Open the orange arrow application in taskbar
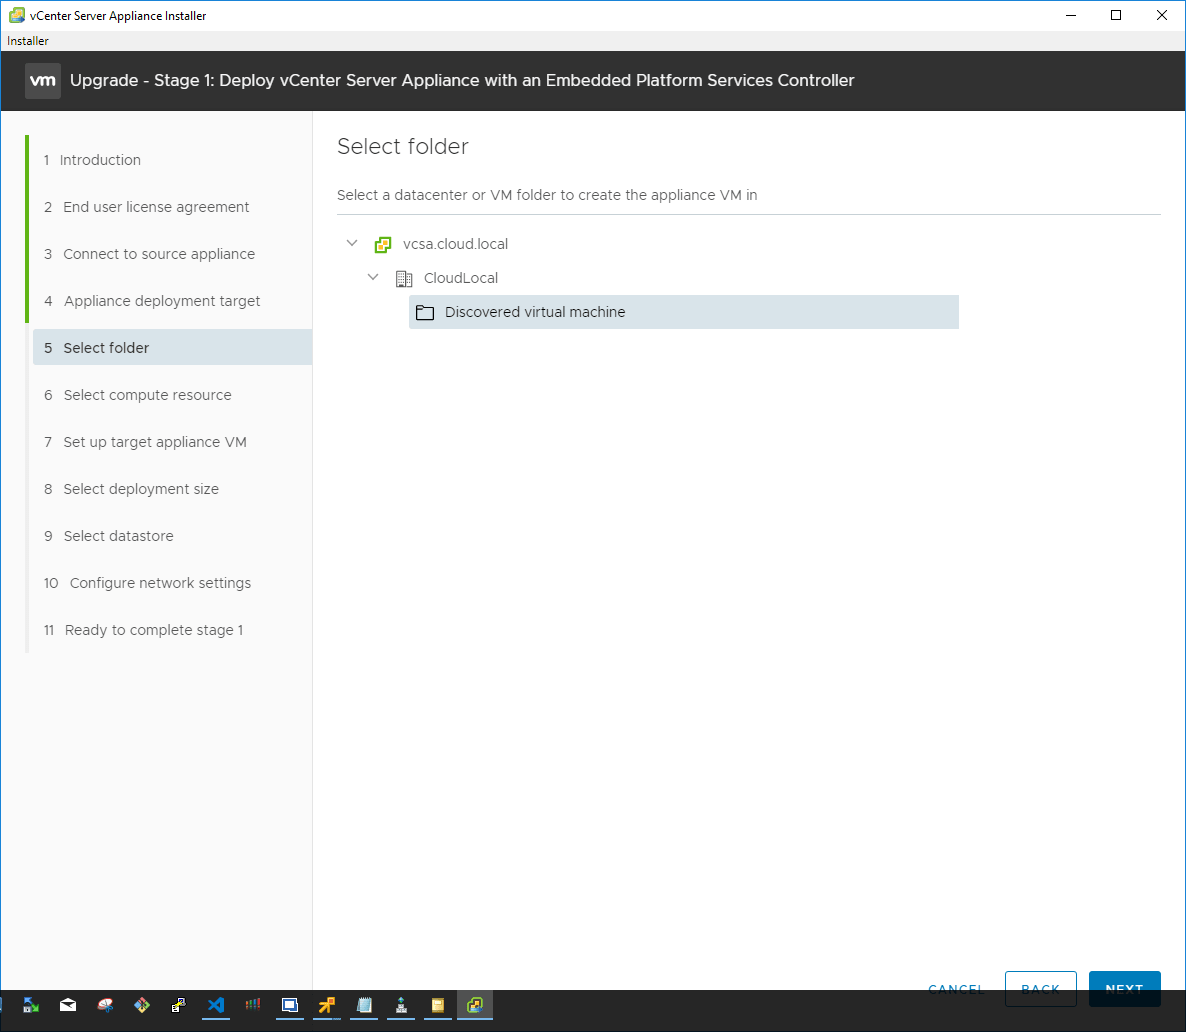This screenshot has height=1032, width=1186. [x=327, y=1005]
